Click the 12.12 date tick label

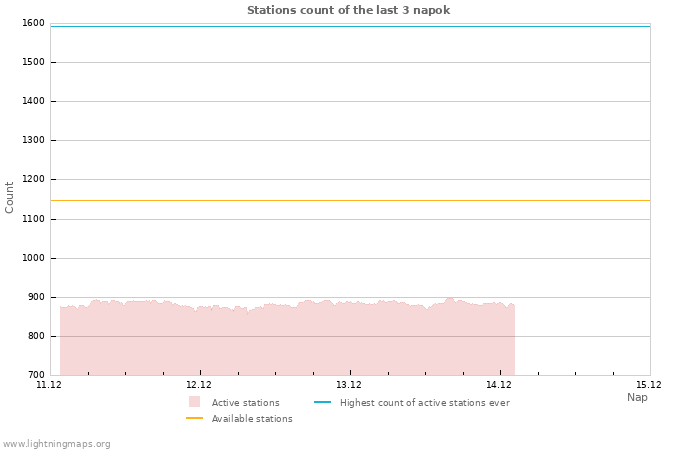pos(199,385)
